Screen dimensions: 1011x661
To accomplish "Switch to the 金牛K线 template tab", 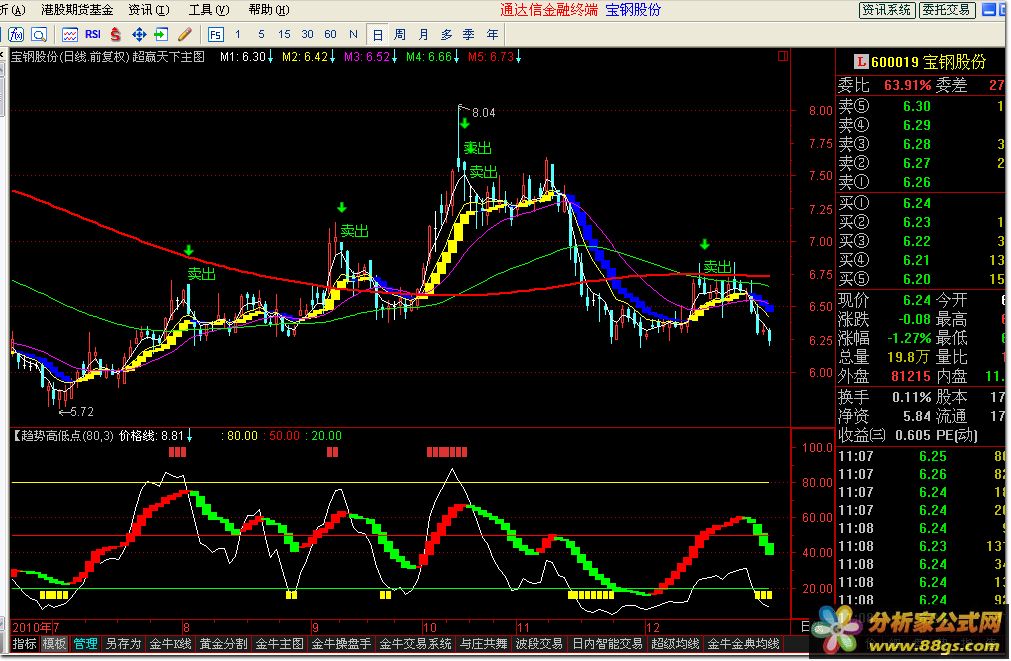I will [x=171, y=644].
